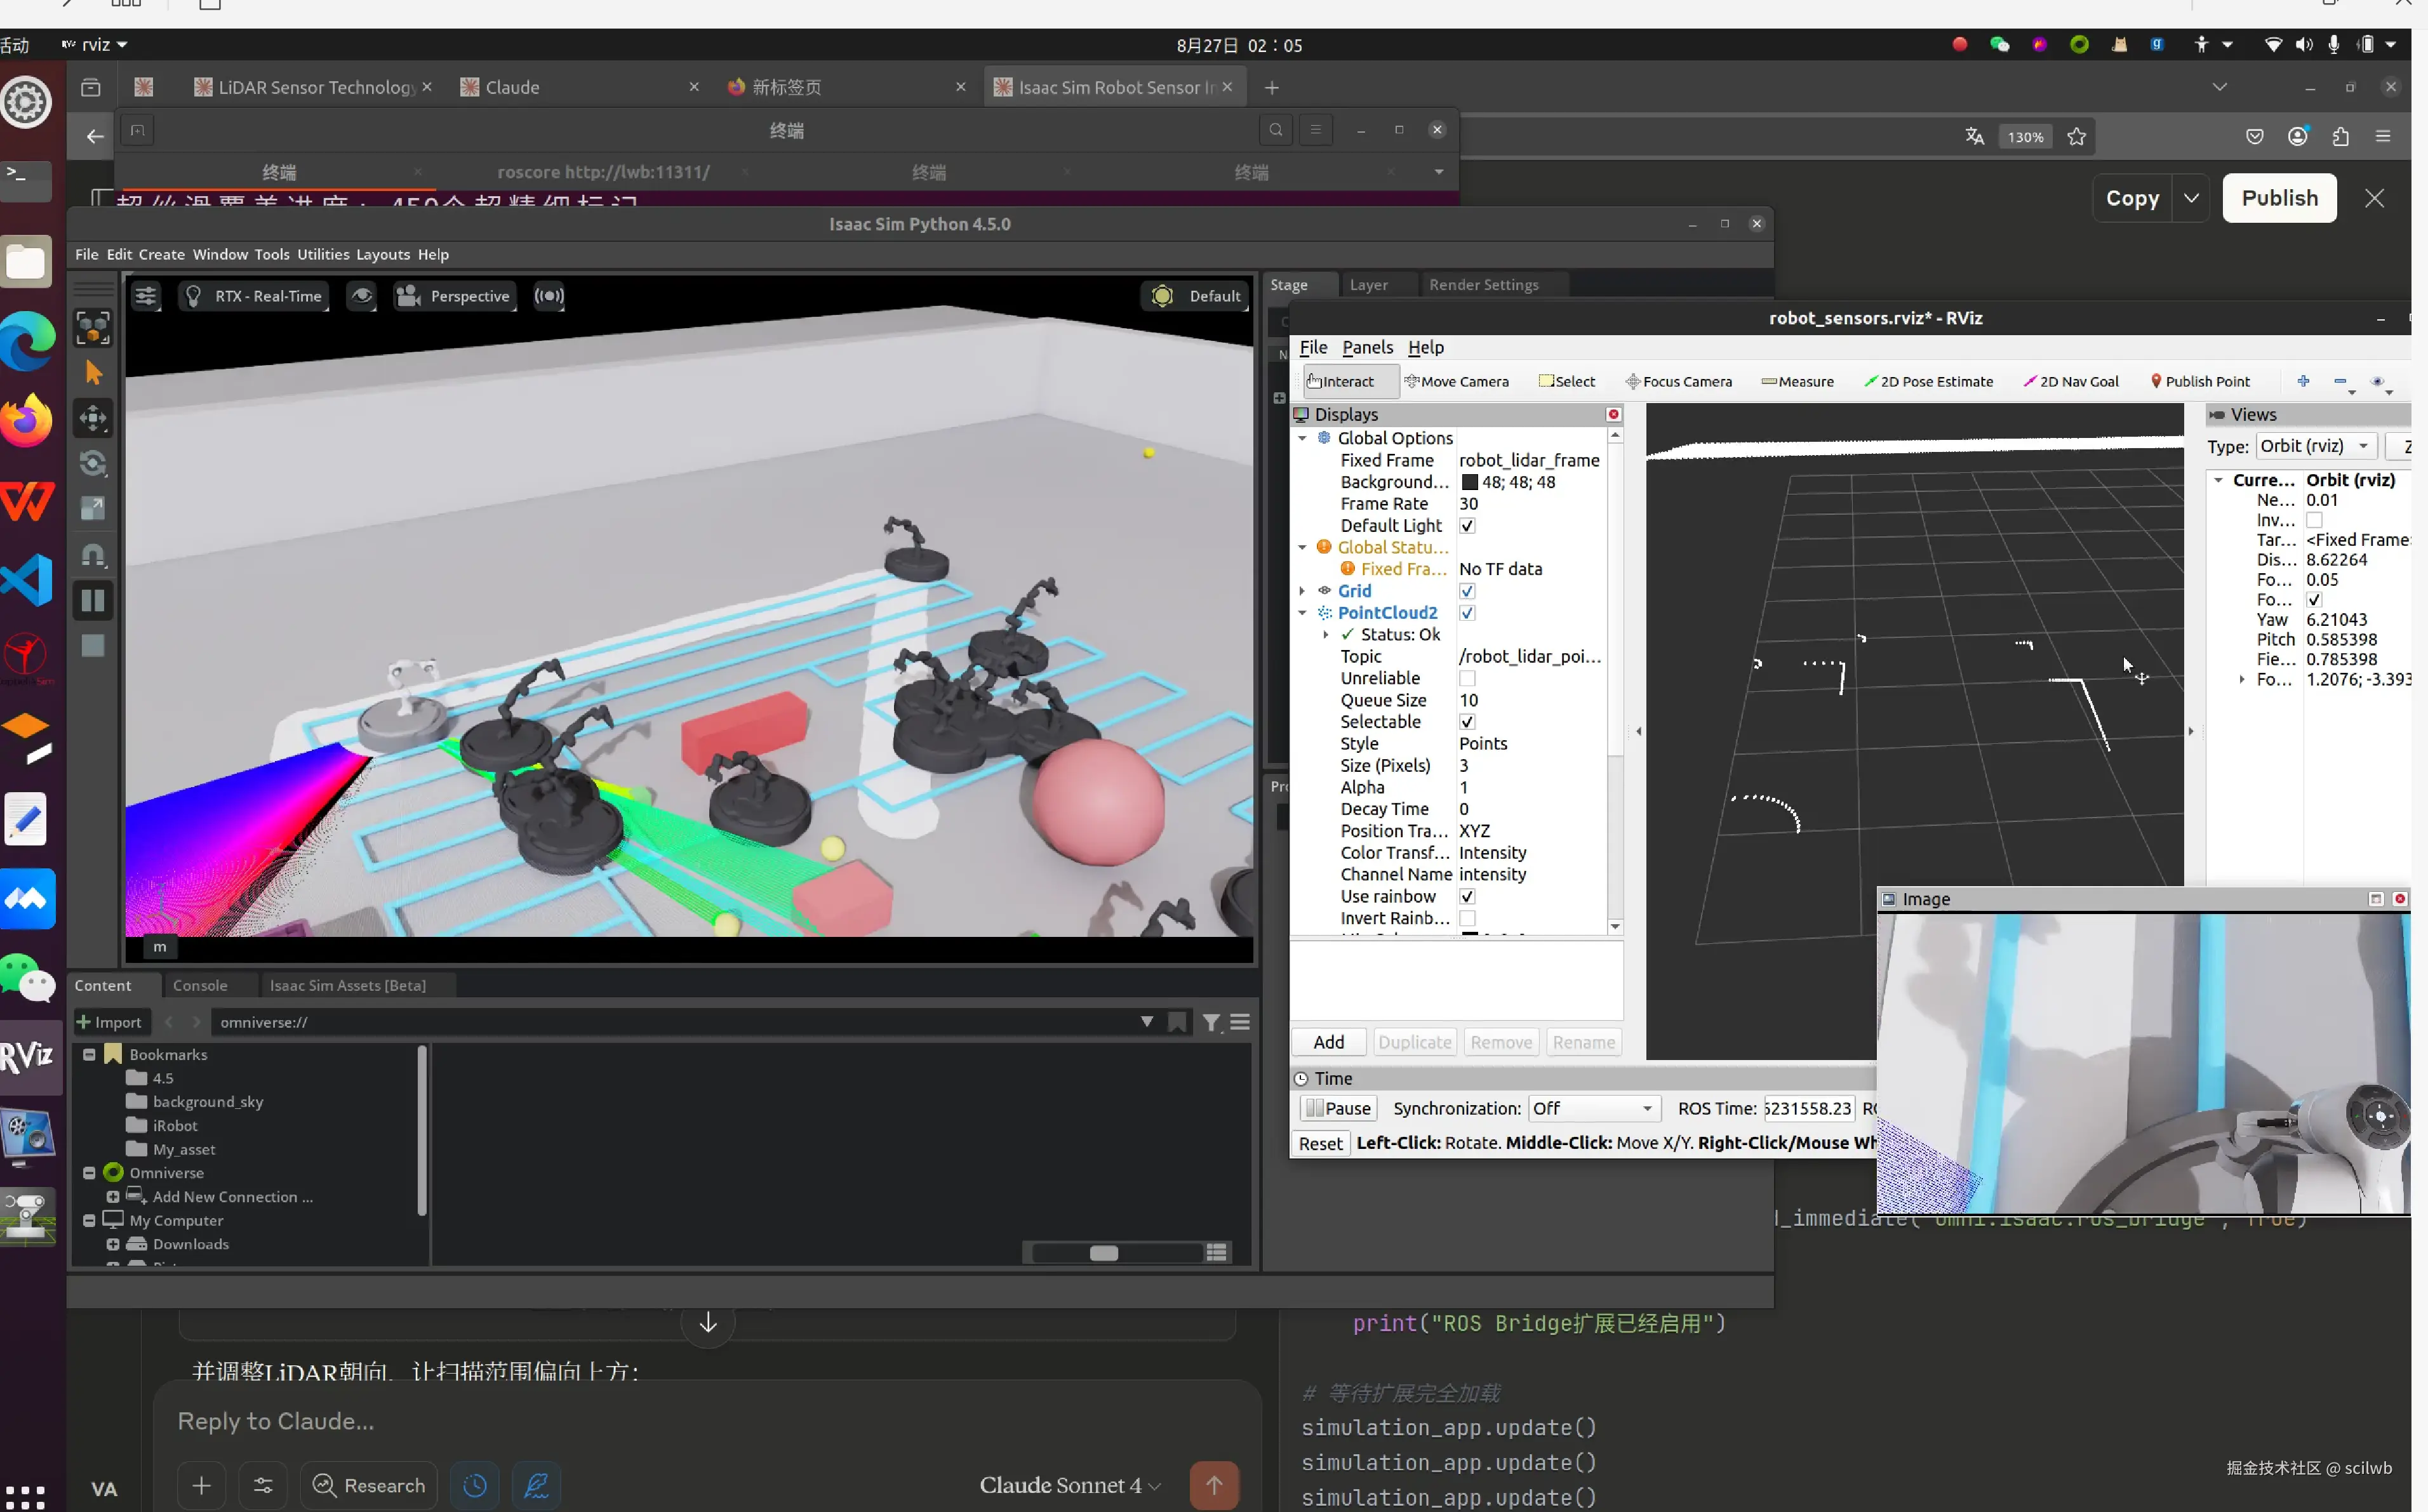
Task: Select the Publish Point tool
Action: coord(2200,381)
